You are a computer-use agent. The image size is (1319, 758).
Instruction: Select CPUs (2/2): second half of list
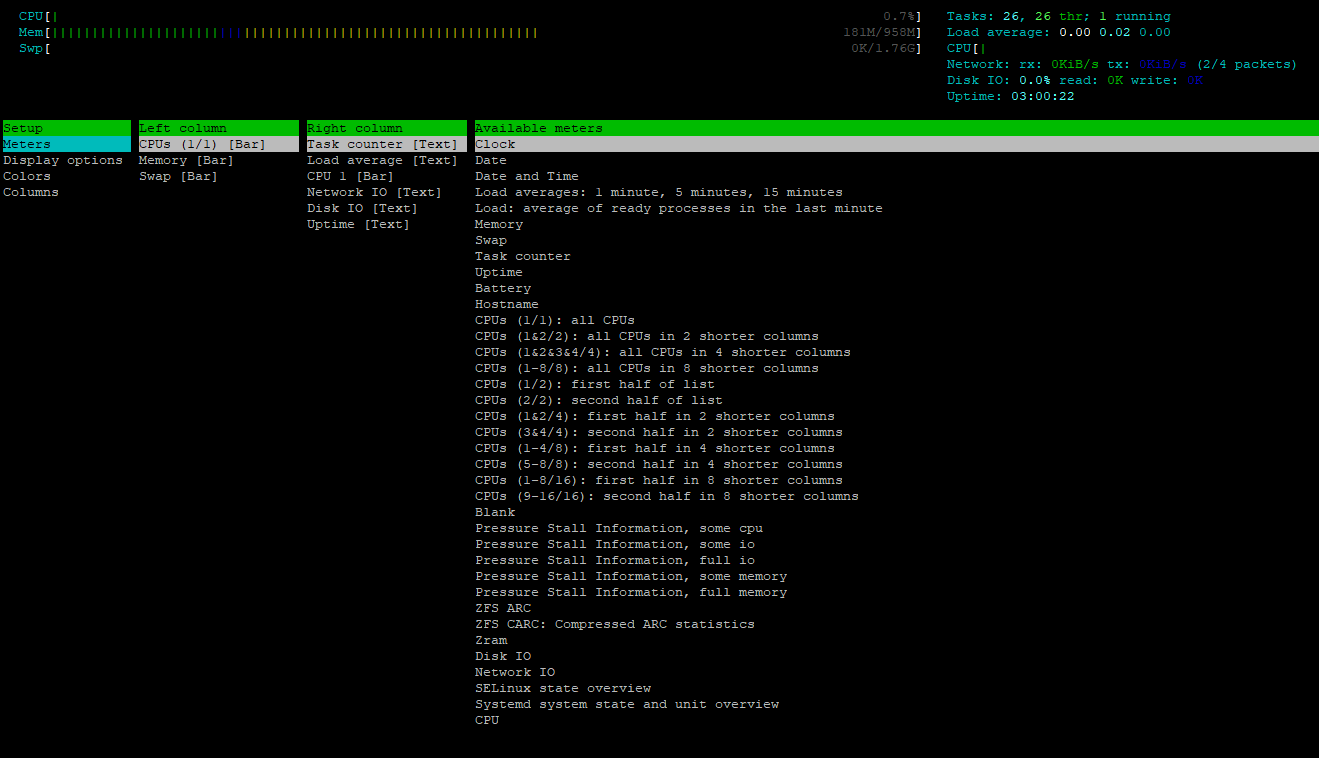(x=599, y=400)
